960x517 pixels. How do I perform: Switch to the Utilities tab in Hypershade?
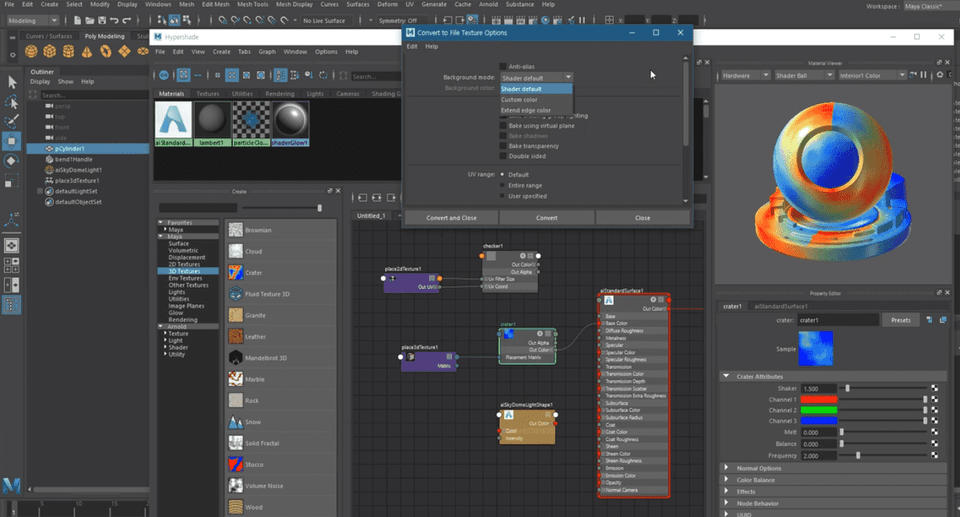coord(242,94)
